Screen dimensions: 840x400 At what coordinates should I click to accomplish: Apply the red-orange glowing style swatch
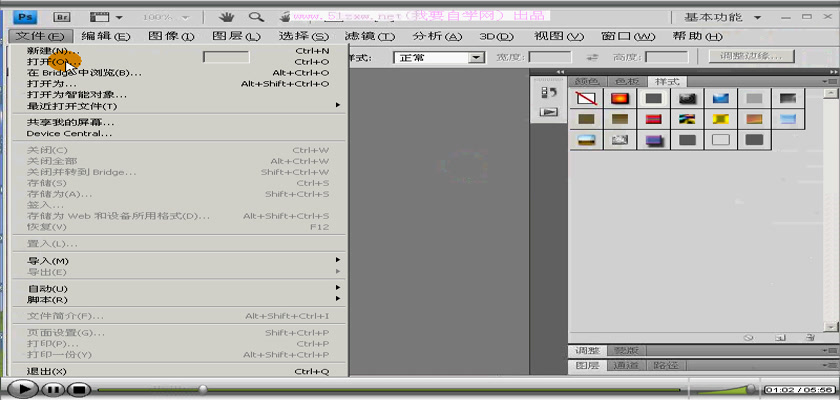point(620,99)
